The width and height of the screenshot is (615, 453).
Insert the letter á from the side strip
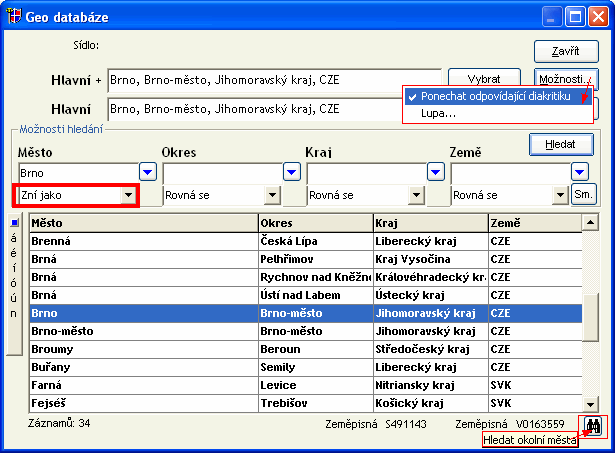(x=14, y=238)
